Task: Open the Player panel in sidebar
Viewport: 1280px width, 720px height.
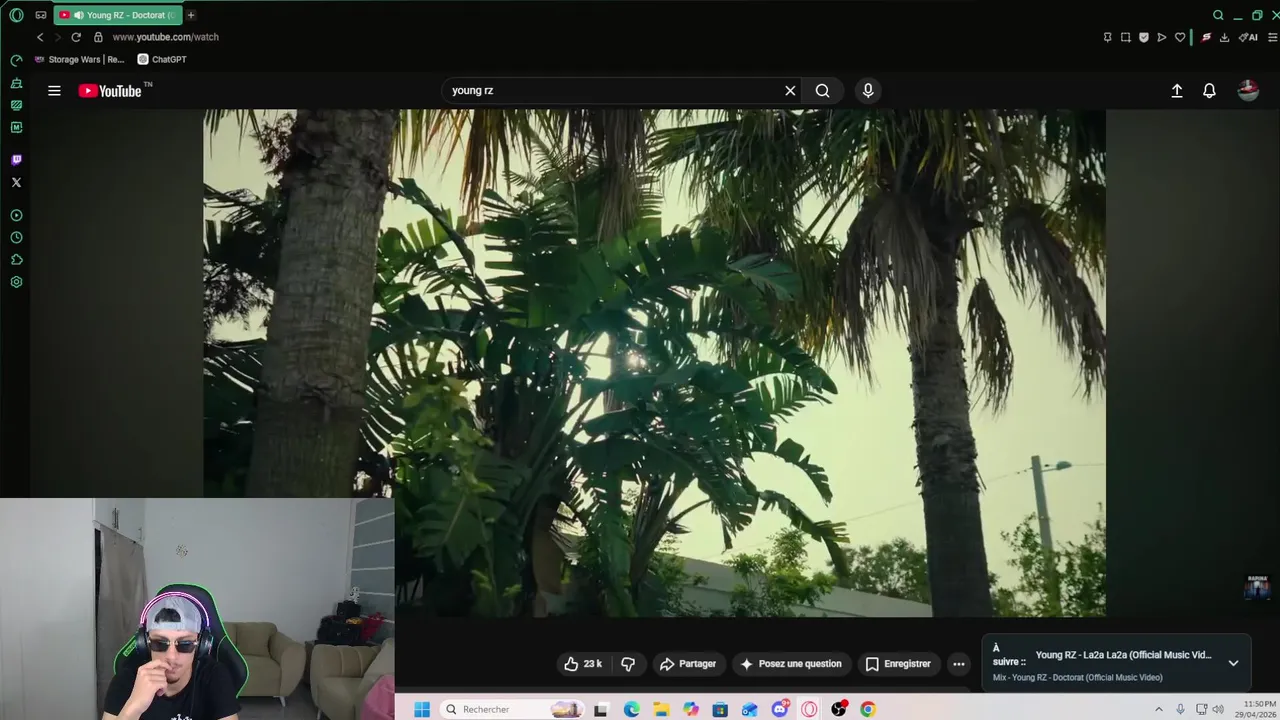Action: click(16, 215)
